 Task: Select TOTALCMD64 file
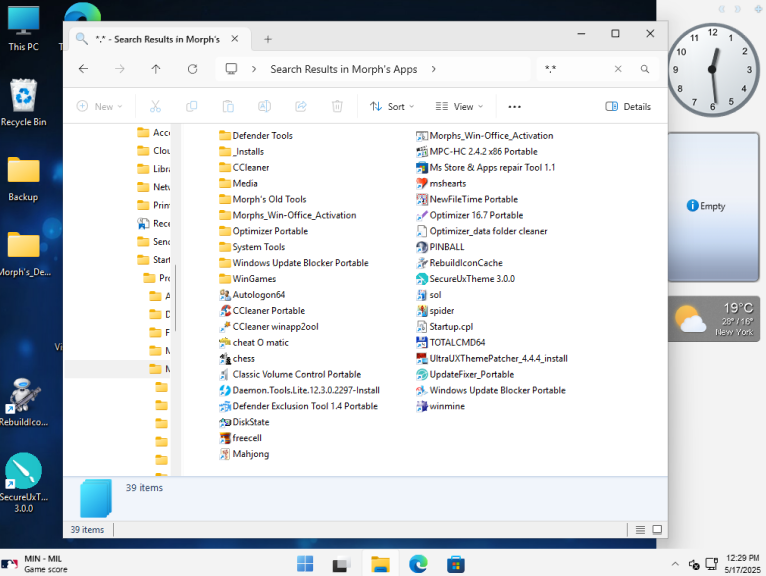(450, 342)
